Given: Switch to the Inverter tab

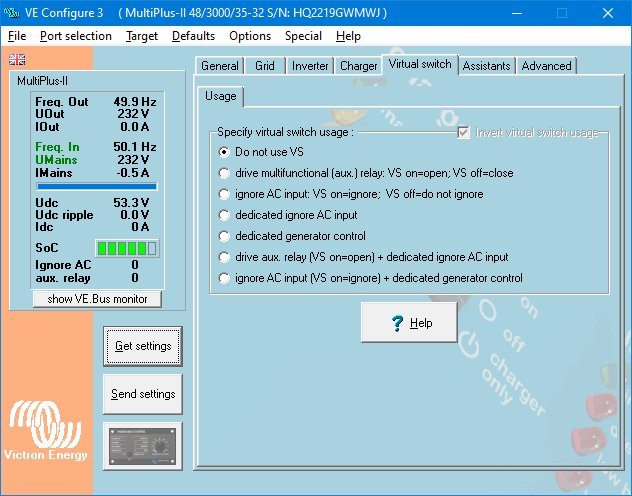Looking at the screenshot, I should (309, 66).
